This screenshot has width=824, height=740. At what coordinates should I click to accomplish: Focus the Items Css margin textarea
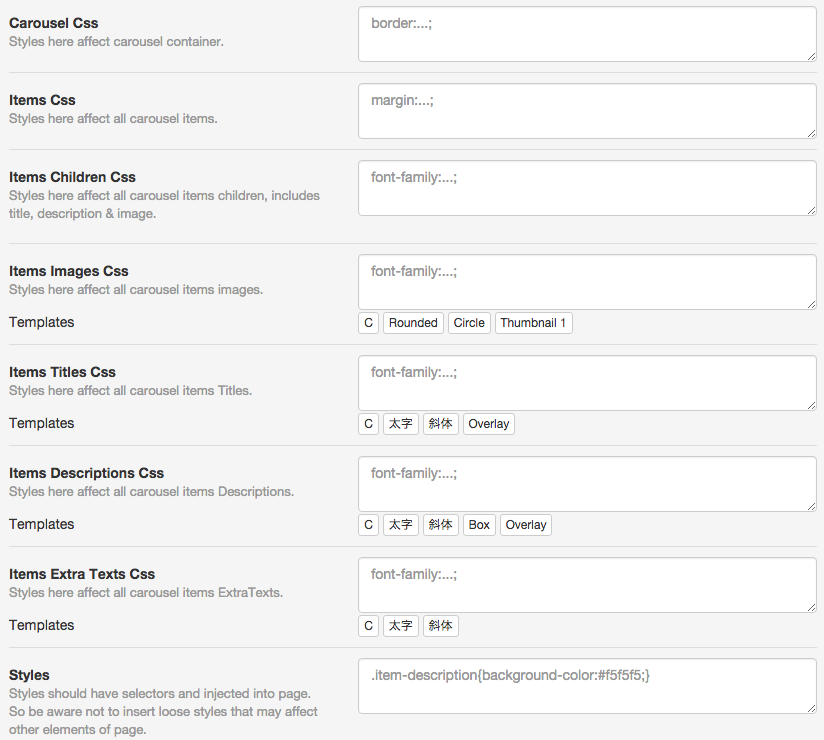(587, 111)
